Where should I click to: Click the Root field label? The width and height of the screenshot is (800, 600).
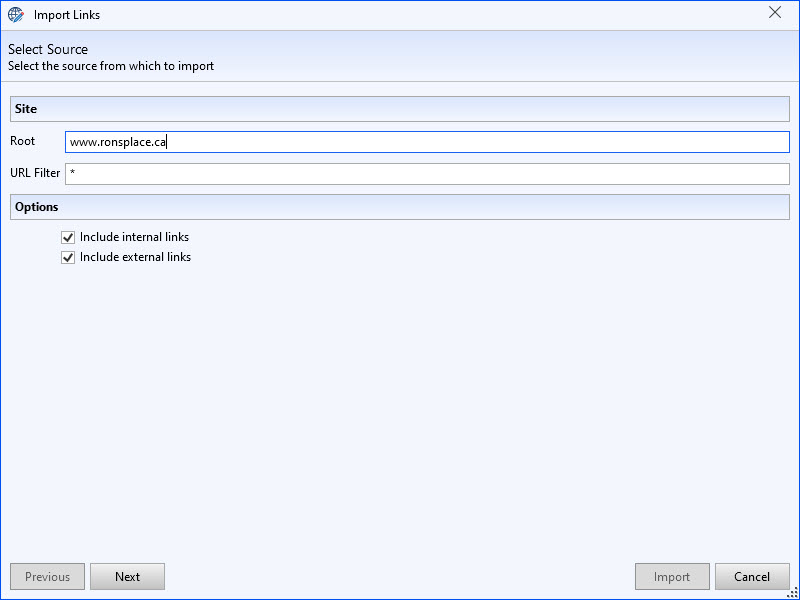click(23, 141)
